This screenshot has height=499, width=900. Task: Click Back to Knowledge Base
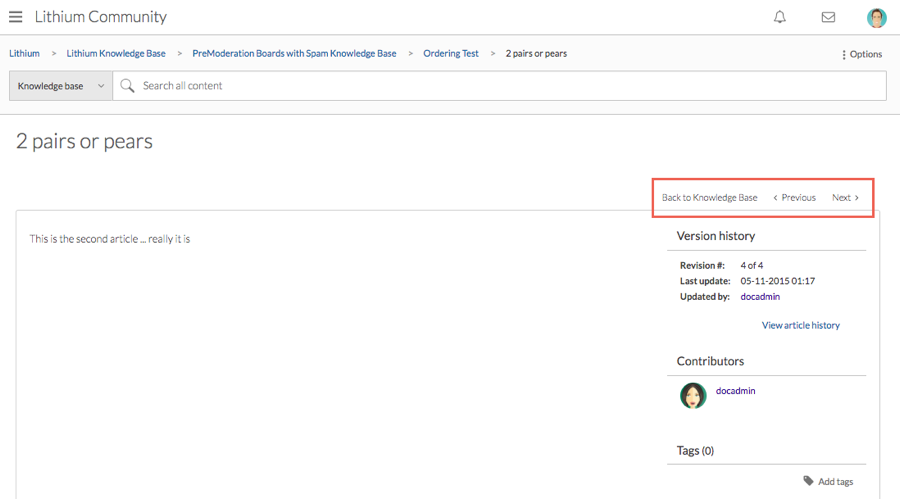(709, 198)
